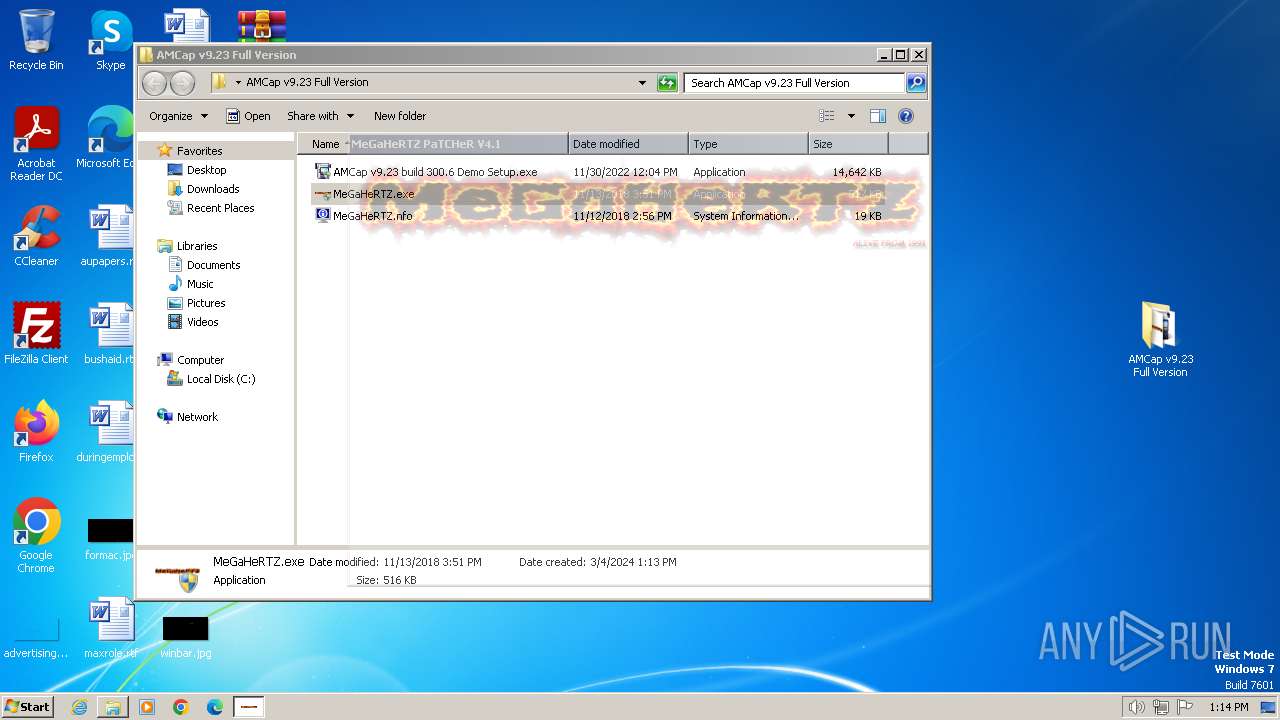Viewport: 1280px width, 720px height.
Task: Click the AMCap v9.23 Full Version desktop folder
Action: point(1160,340)
